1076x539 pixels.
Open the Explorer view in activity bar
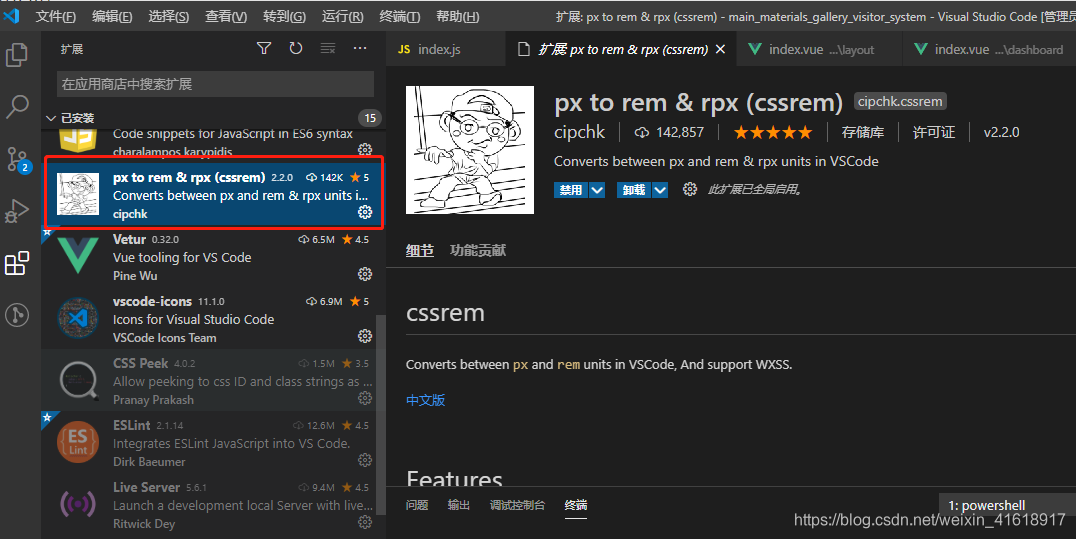point(17,55)
